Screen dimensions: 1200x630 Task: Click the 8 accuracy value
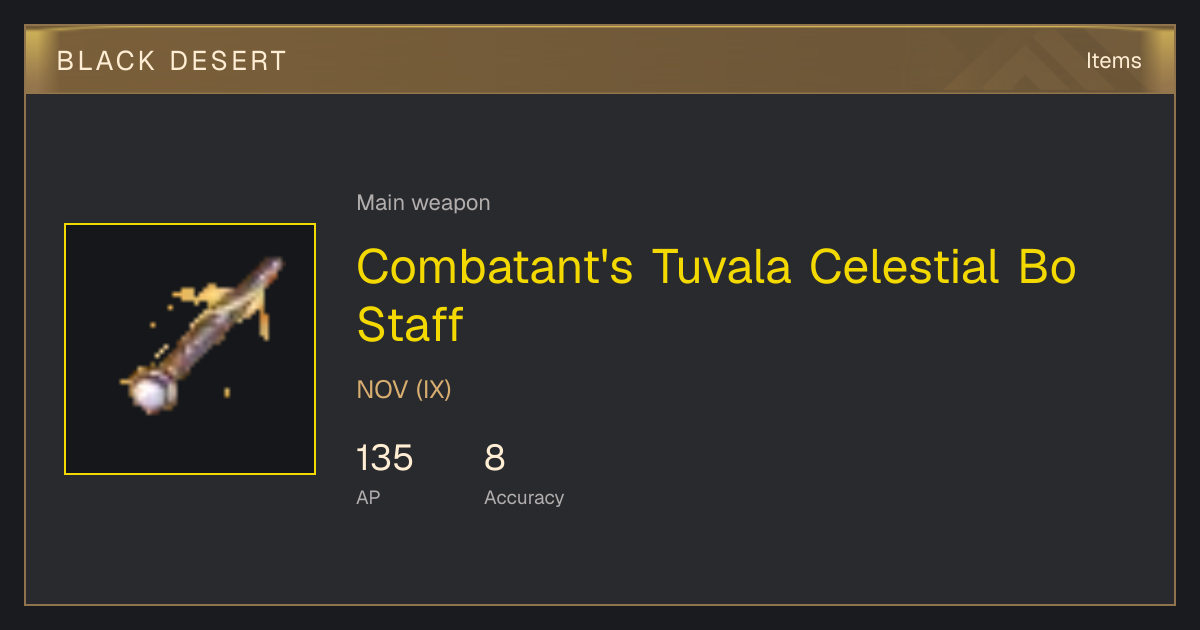tap(495, 458)
